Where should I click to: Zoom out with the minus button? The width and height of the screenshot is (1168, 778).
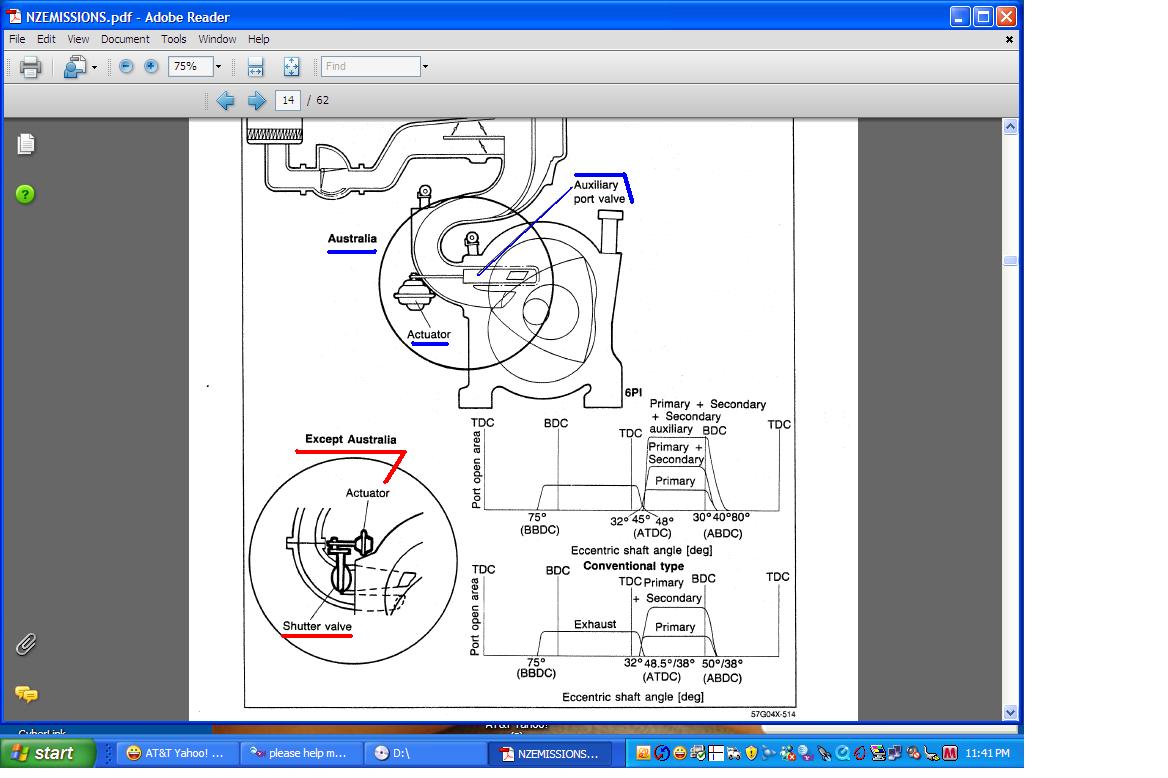(x=126, y=66)
